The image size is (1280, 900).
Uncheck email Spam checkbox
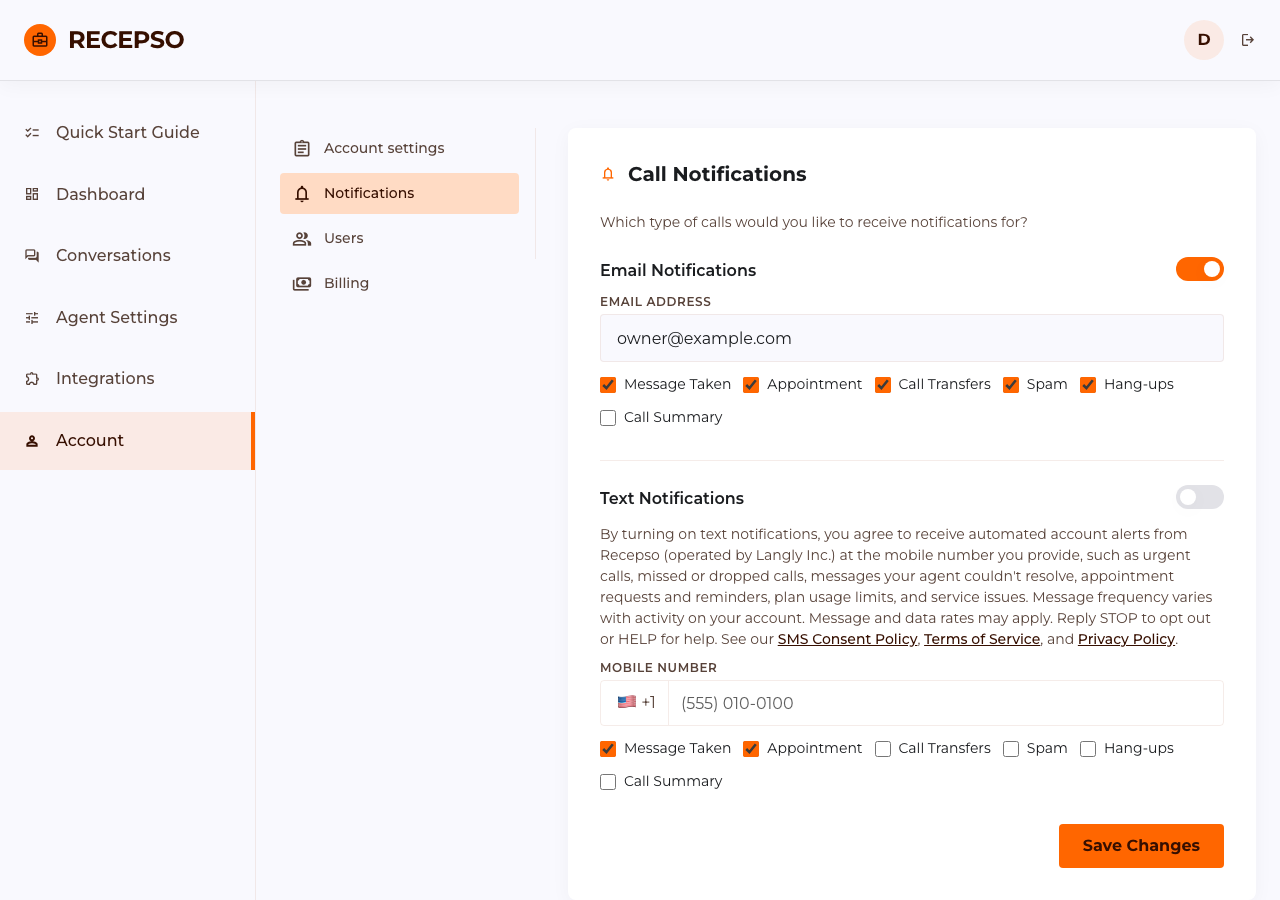pyautogui.click(x=1011, y=385)
